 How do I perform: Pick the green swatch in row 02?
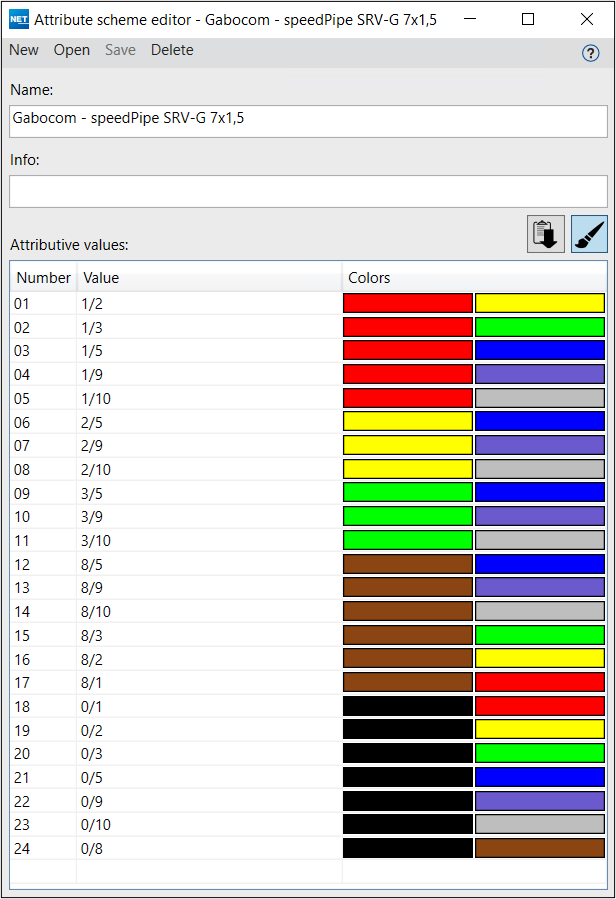[x=540, y=327]
